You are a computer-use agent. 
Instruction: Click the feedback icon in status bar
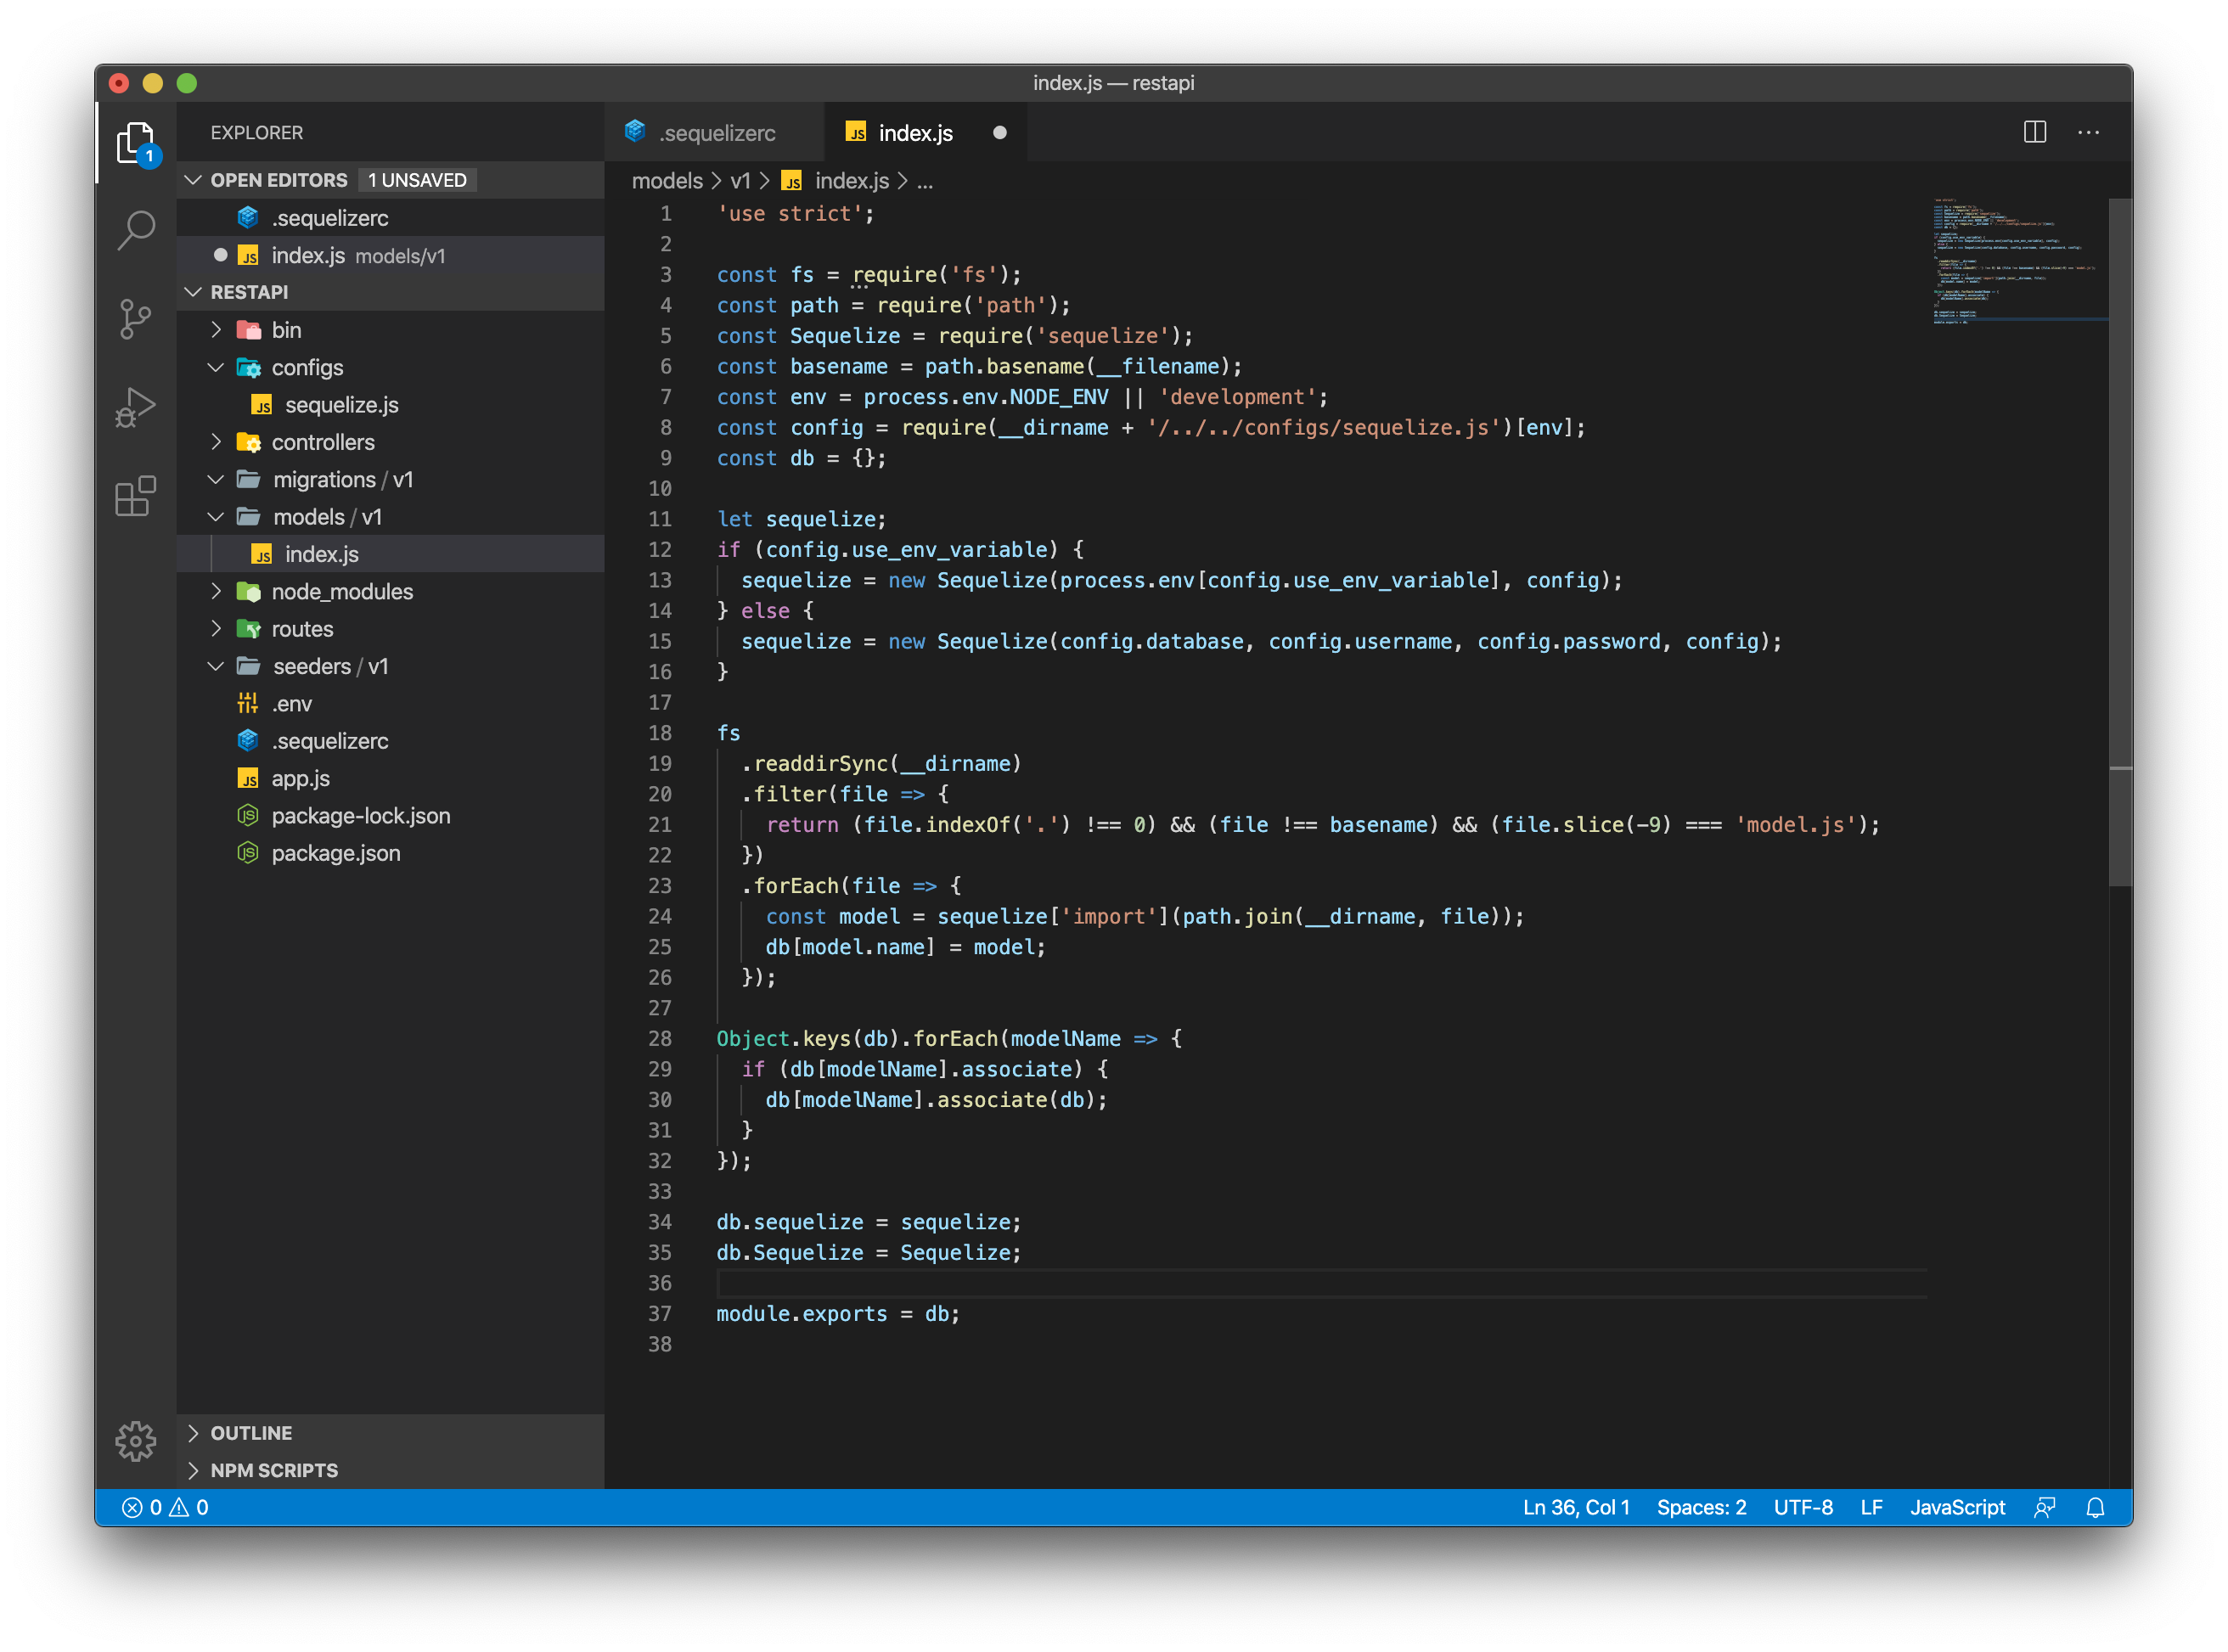coord(2044,1507)
